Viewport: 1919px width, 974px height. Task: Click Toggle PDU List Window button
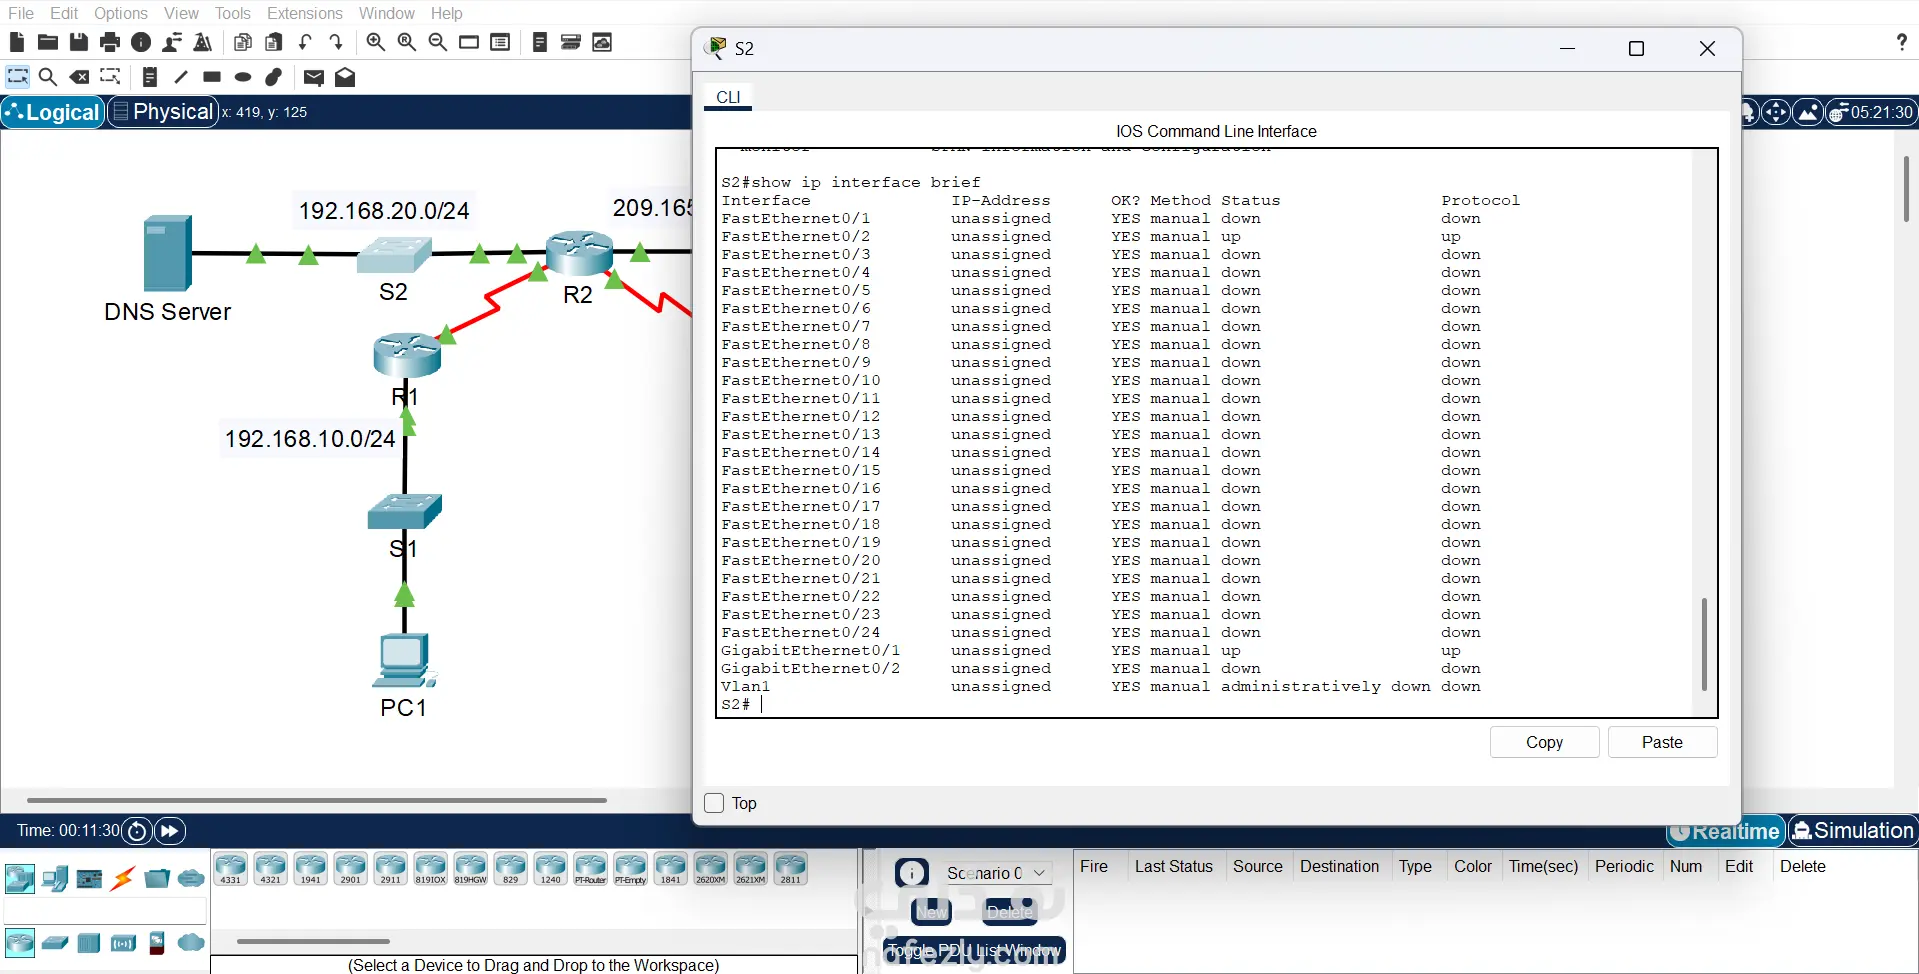click(974, 950)
